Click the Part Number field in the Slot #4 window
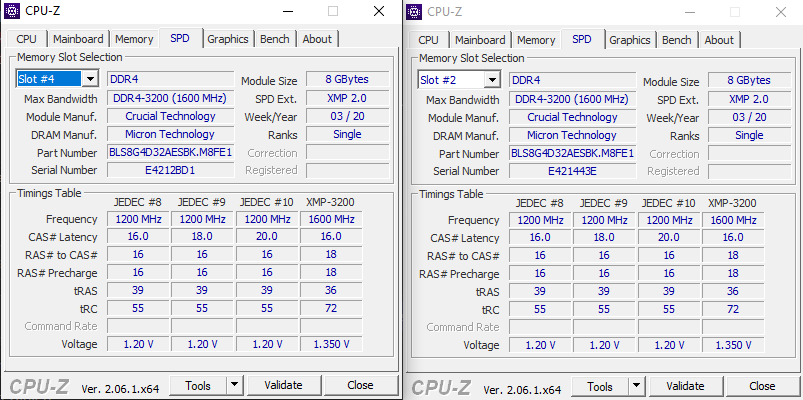The height and width of the screenshot is (400, 803). tap(171, 152)
